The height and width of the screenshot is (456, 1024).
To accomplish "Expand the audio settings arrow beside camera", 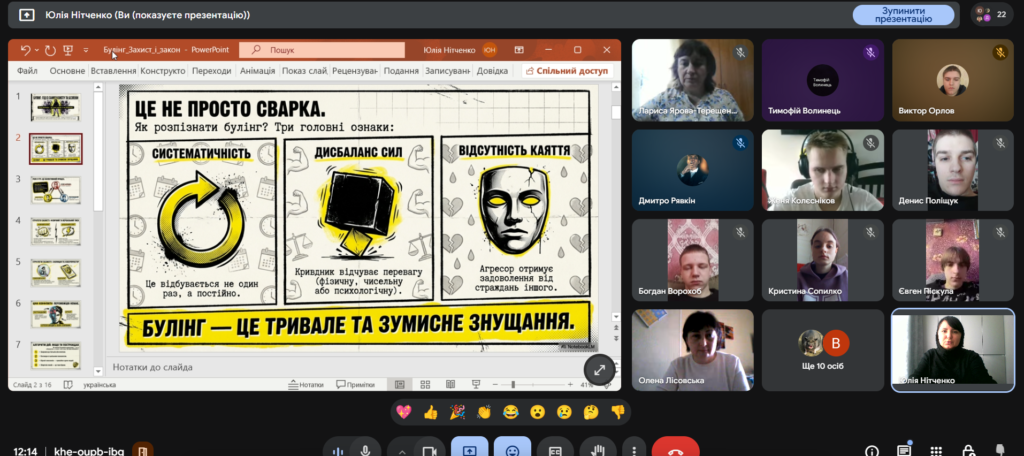I will (x=401, y=450).
